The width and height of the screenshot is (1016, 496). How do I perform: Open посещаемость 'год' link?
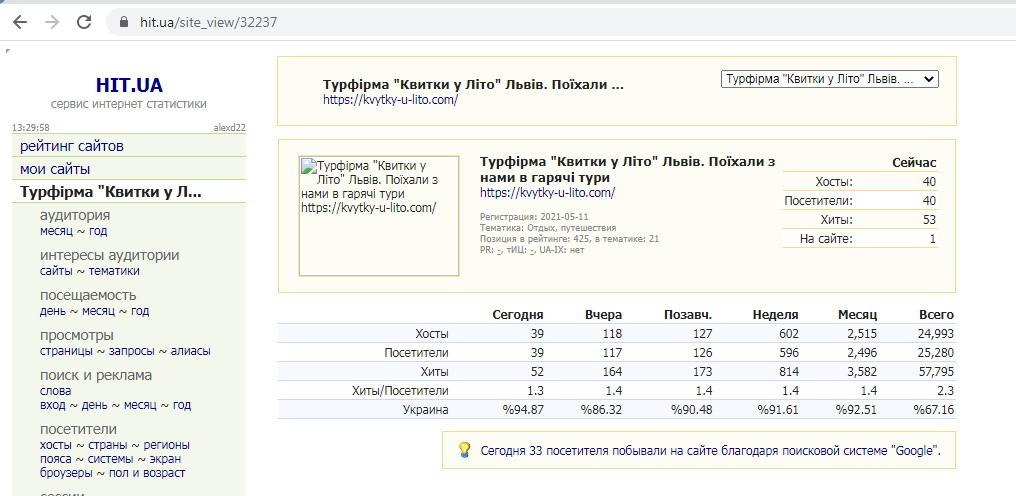(x=140, y=311)
